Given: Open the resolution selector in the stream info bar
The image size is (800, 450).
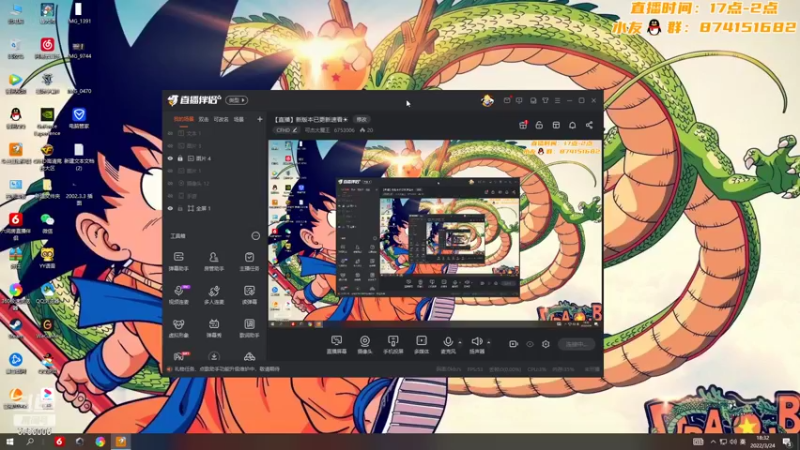Looking at the screenshot, I should click(x=287, y=130).
